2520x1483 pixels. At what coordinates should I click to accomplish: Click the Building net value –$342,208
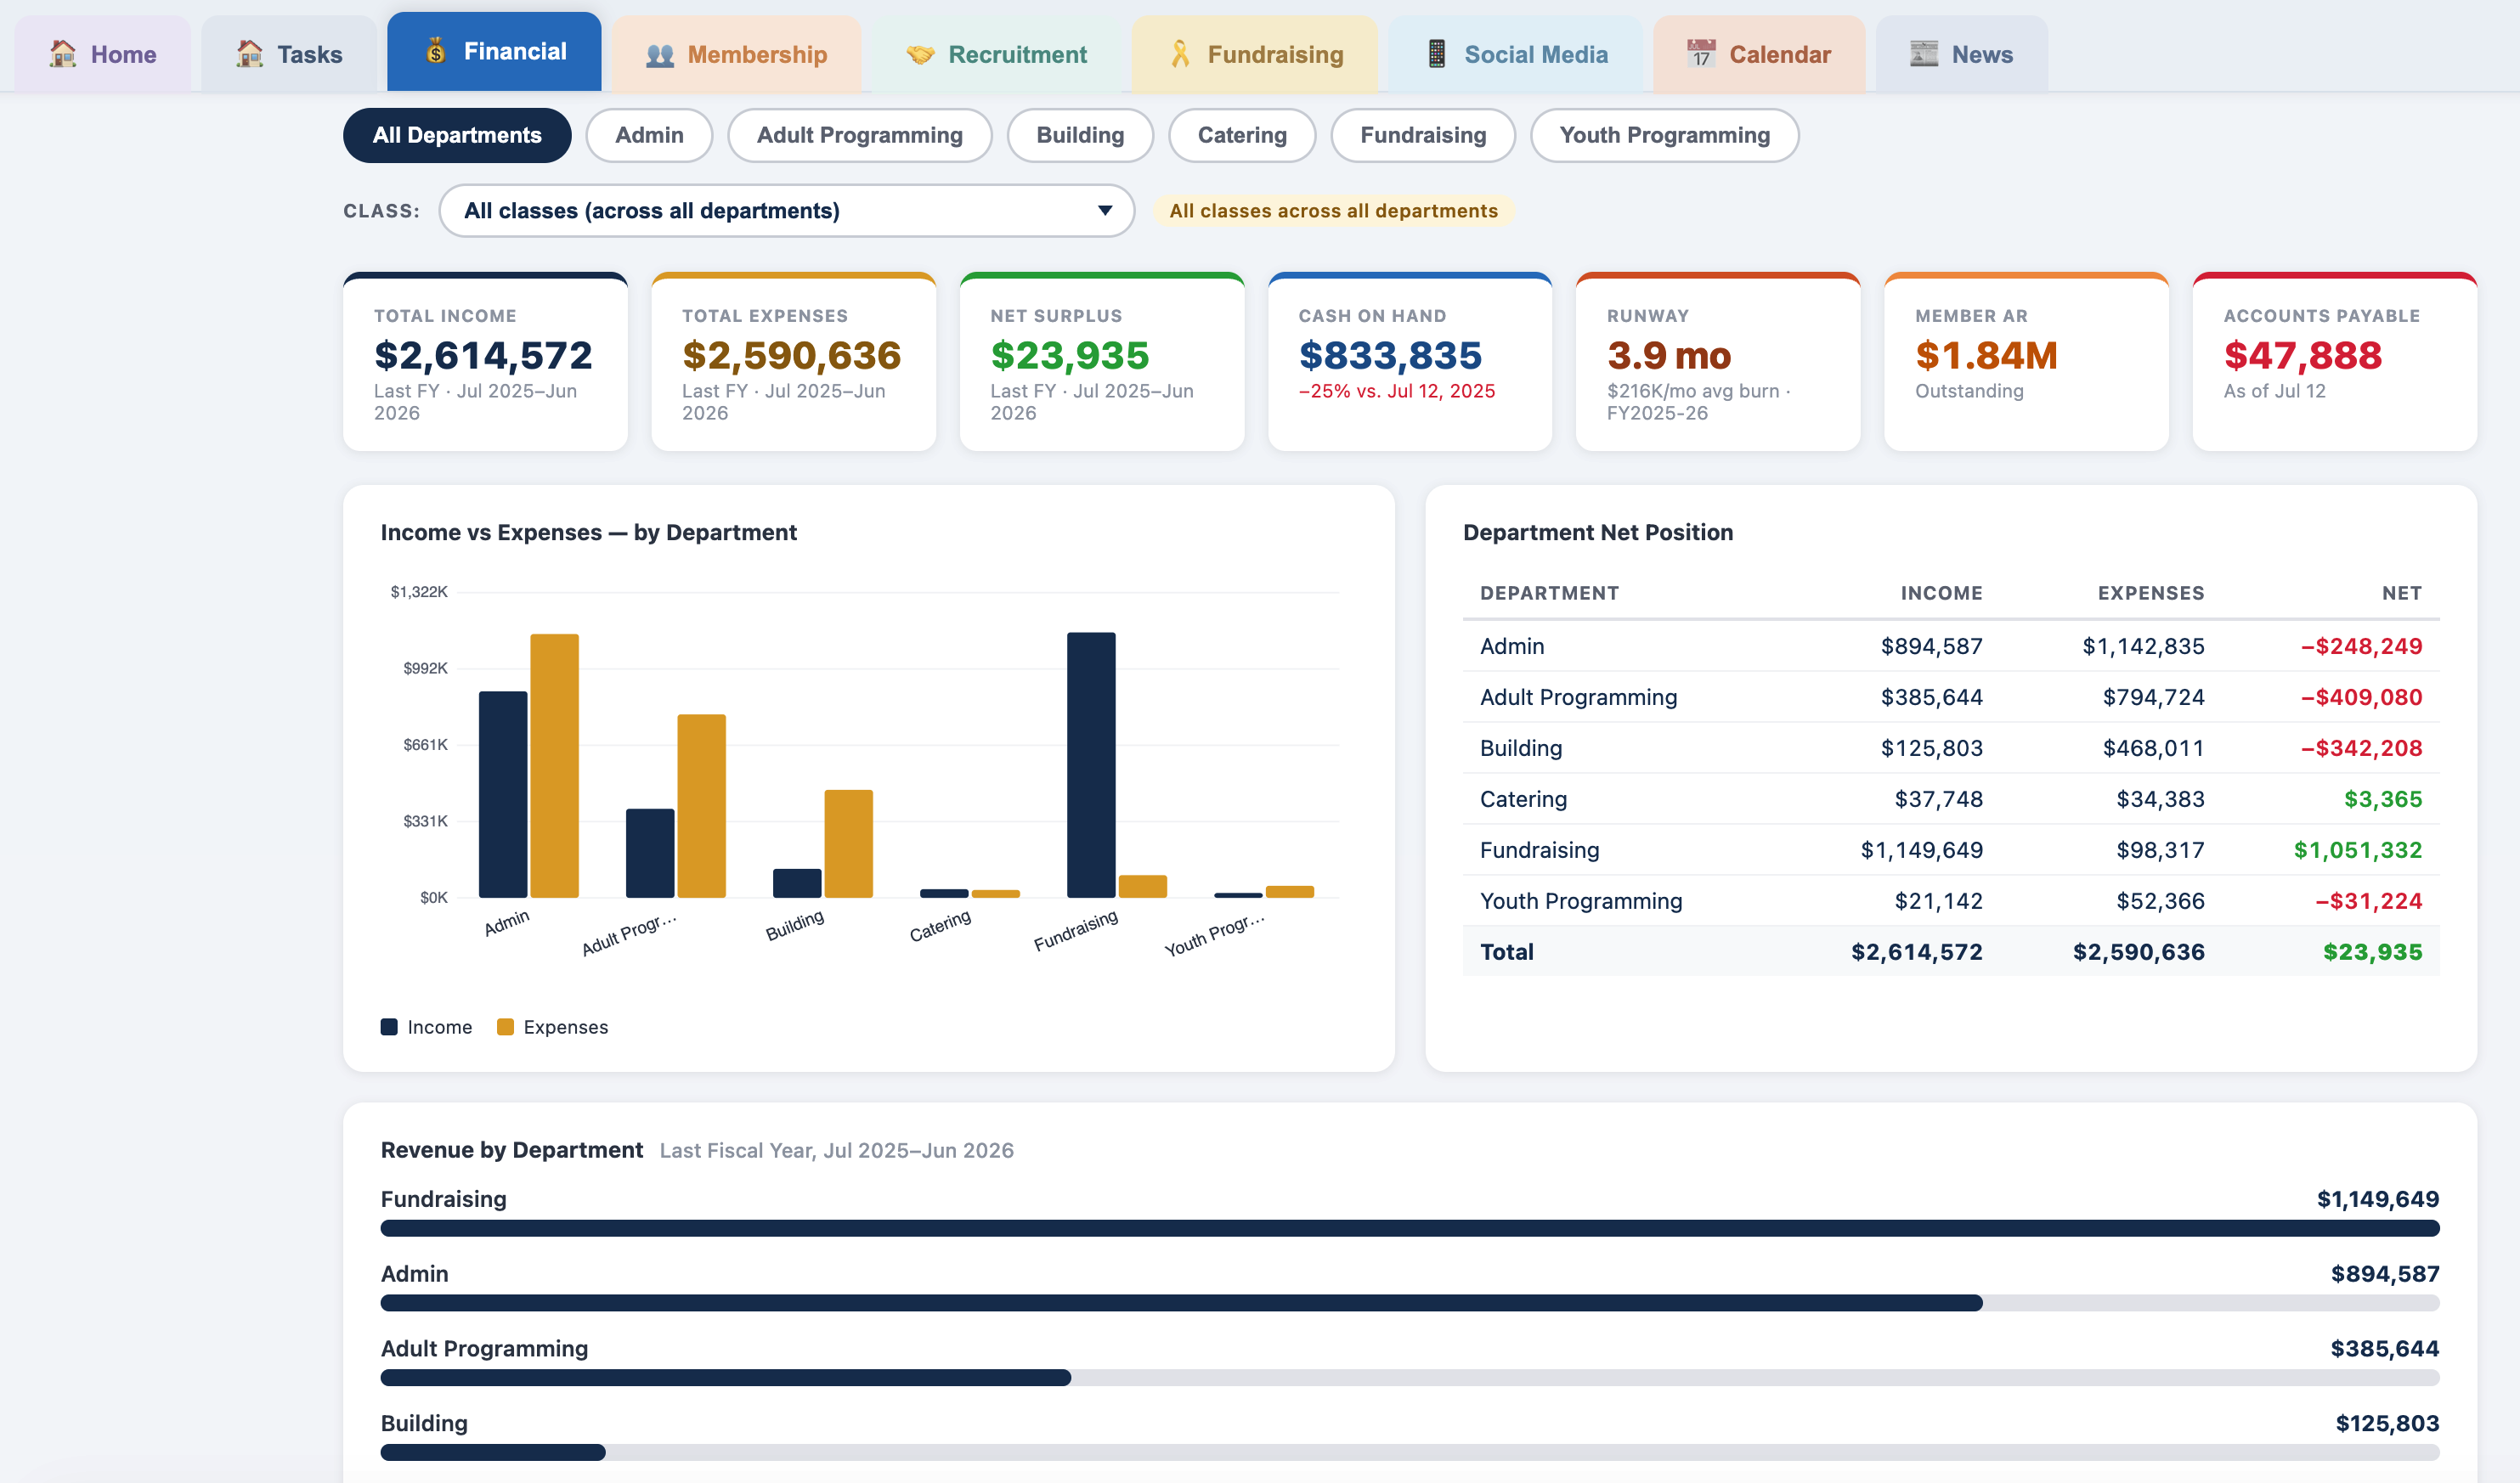(2361, 748)
